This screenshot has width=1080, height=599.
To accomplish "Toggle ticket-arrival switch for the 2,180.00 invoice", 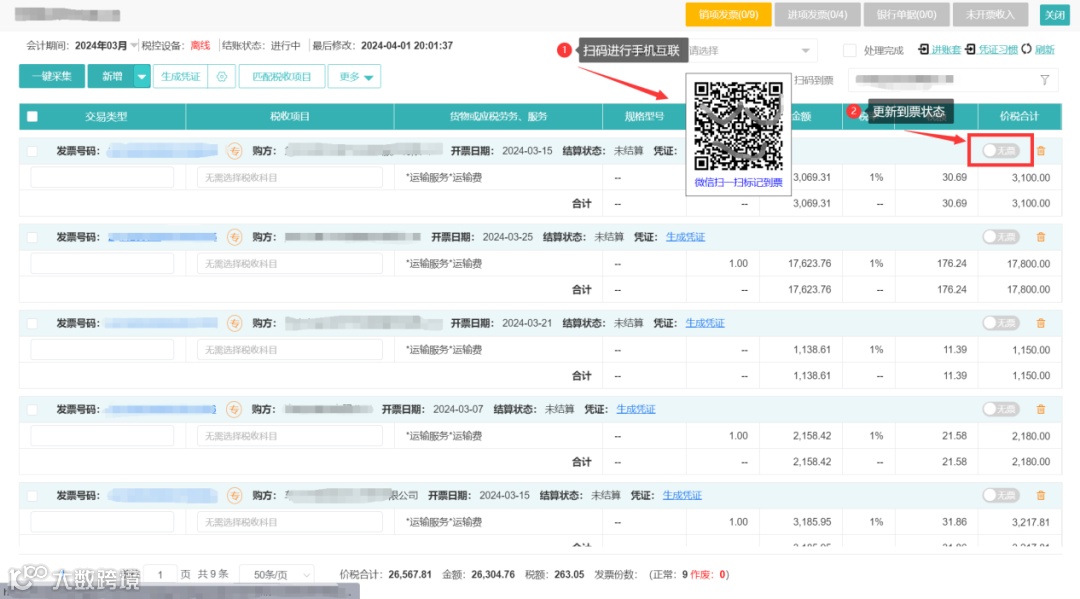I will pos(1001,409).
